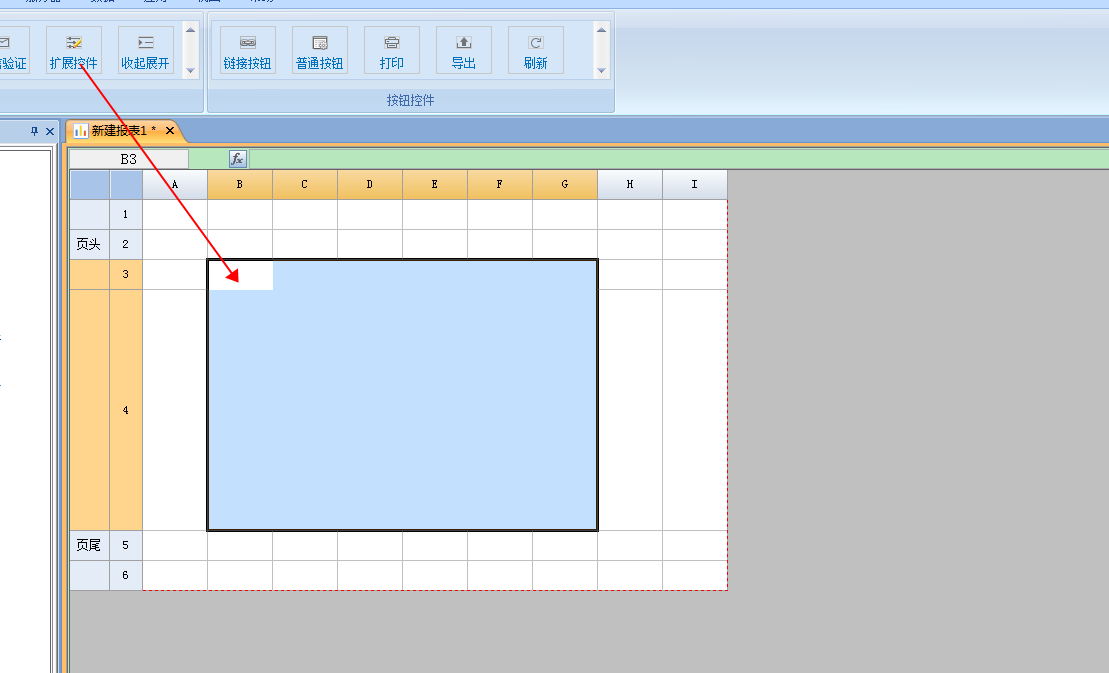The width and height of the screenshot is (1109, 673).
Task: Select column H header
Action: click(630, 185)
